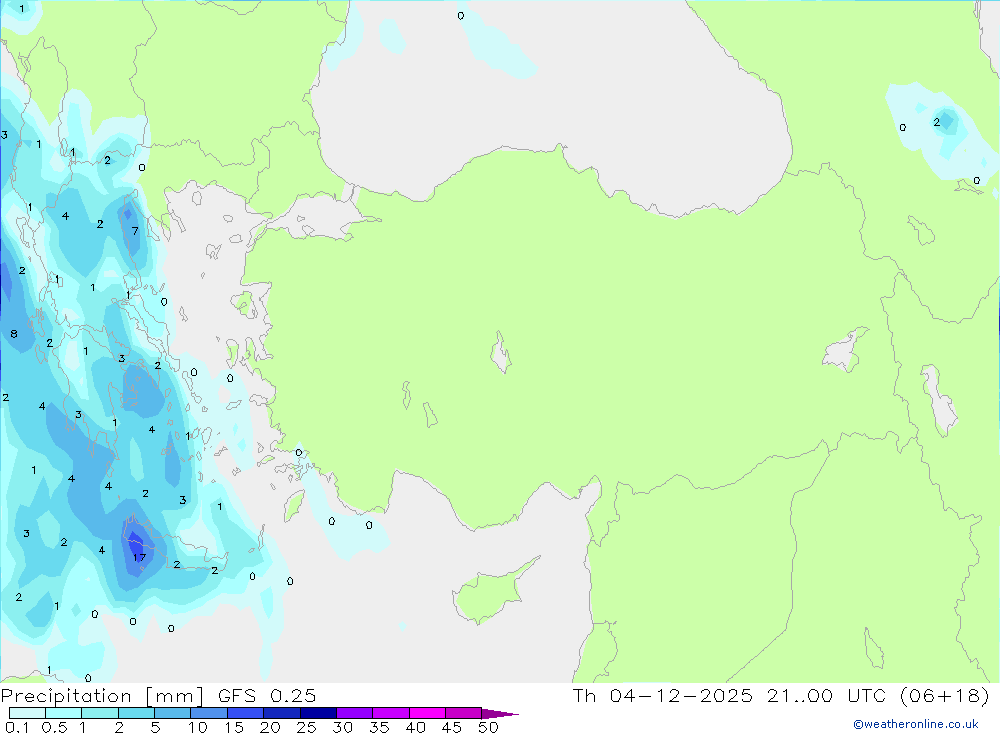This screenshot has width=1000, height=733.
Task: Click the 'Precipitation [mm]' title text
Action: (103, 695)
